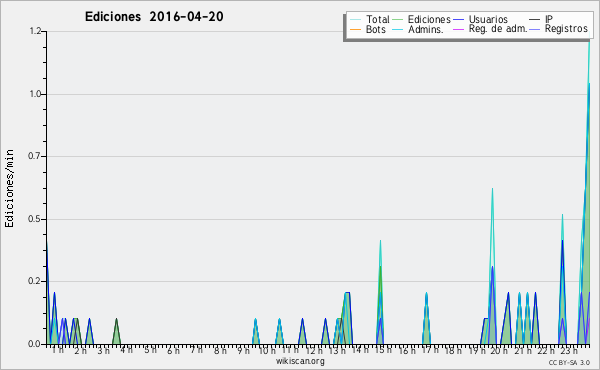Click the Ediciones/min y-axis label
This screenshot has width=600, height=370.
9,188
